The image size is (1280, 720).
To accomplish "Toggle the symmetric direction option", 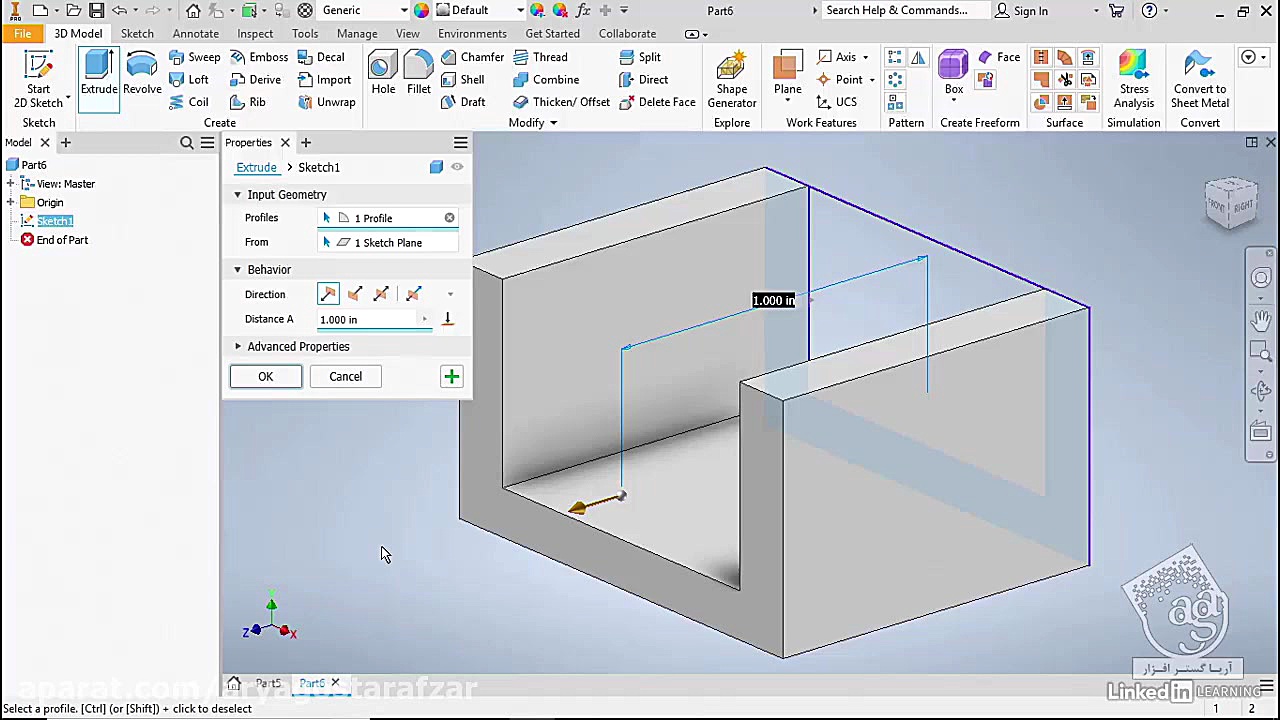I will 381,294.
